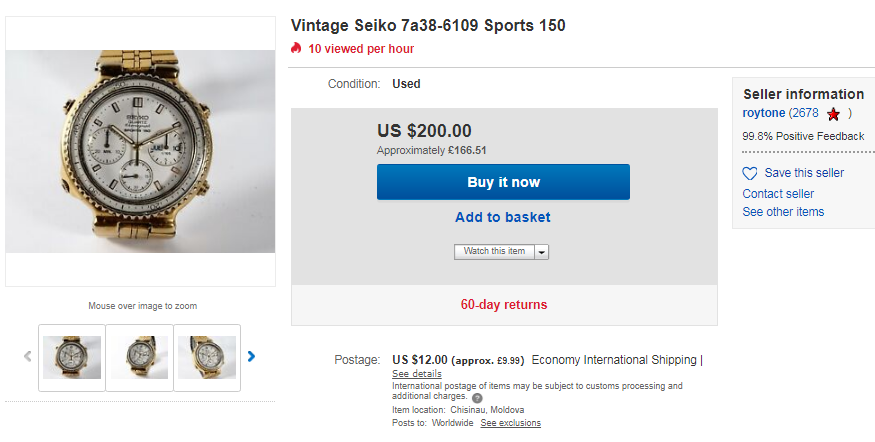875x442 pixels.
Task: Open the seller's 2678 feedback score
Action: pos(804,114)
